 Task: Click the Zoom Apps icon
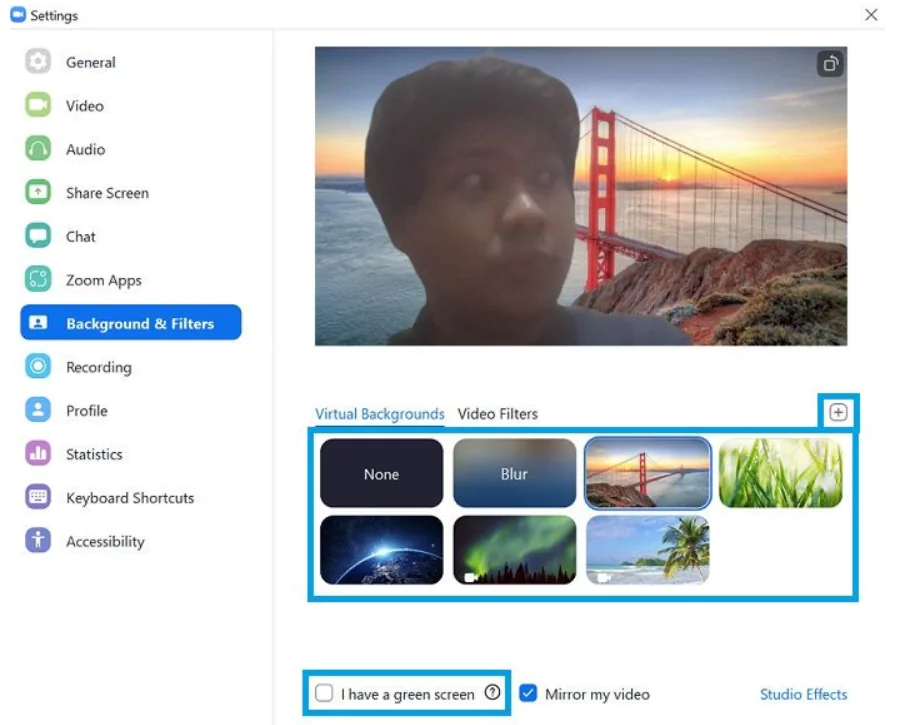pyautogui.click(x=38, y=279)
